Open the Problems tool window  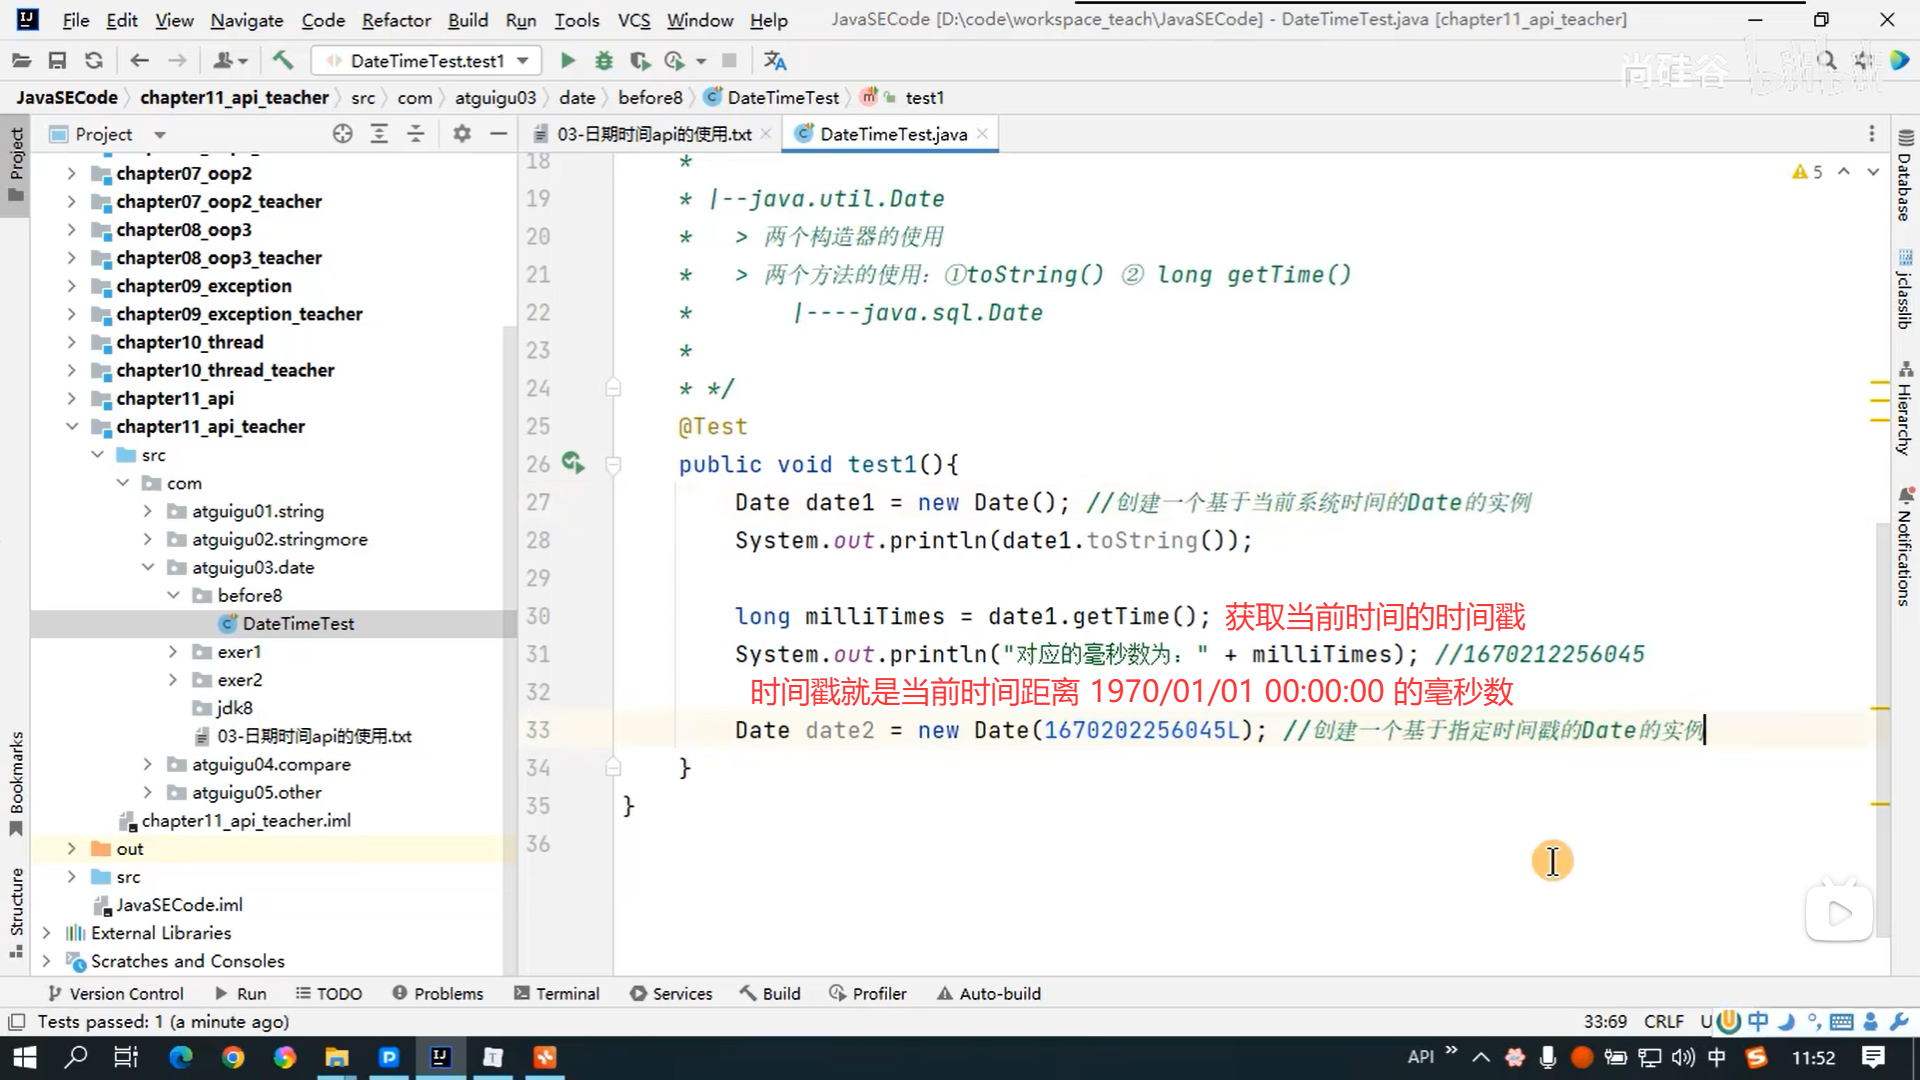438,993
